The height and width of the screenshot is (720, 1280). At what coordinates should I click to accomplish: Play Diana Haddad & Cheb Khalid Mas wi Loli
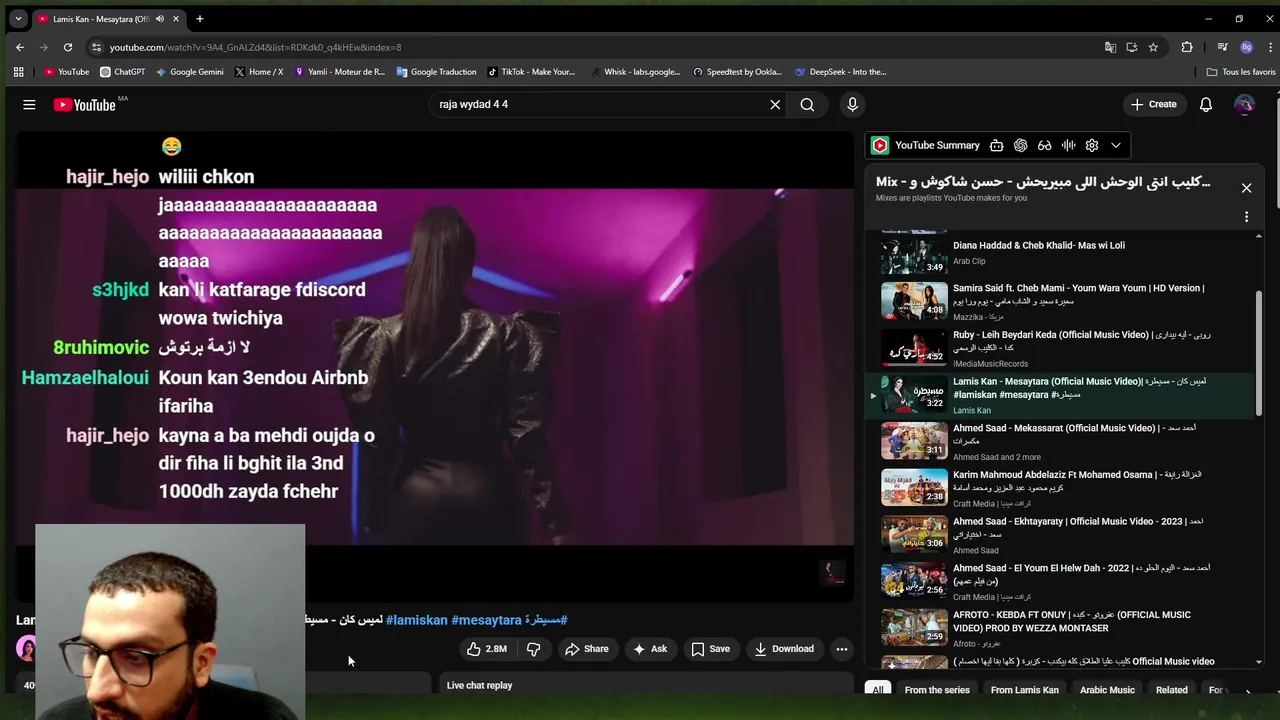pyautogui.click(x=1060, y=252)
